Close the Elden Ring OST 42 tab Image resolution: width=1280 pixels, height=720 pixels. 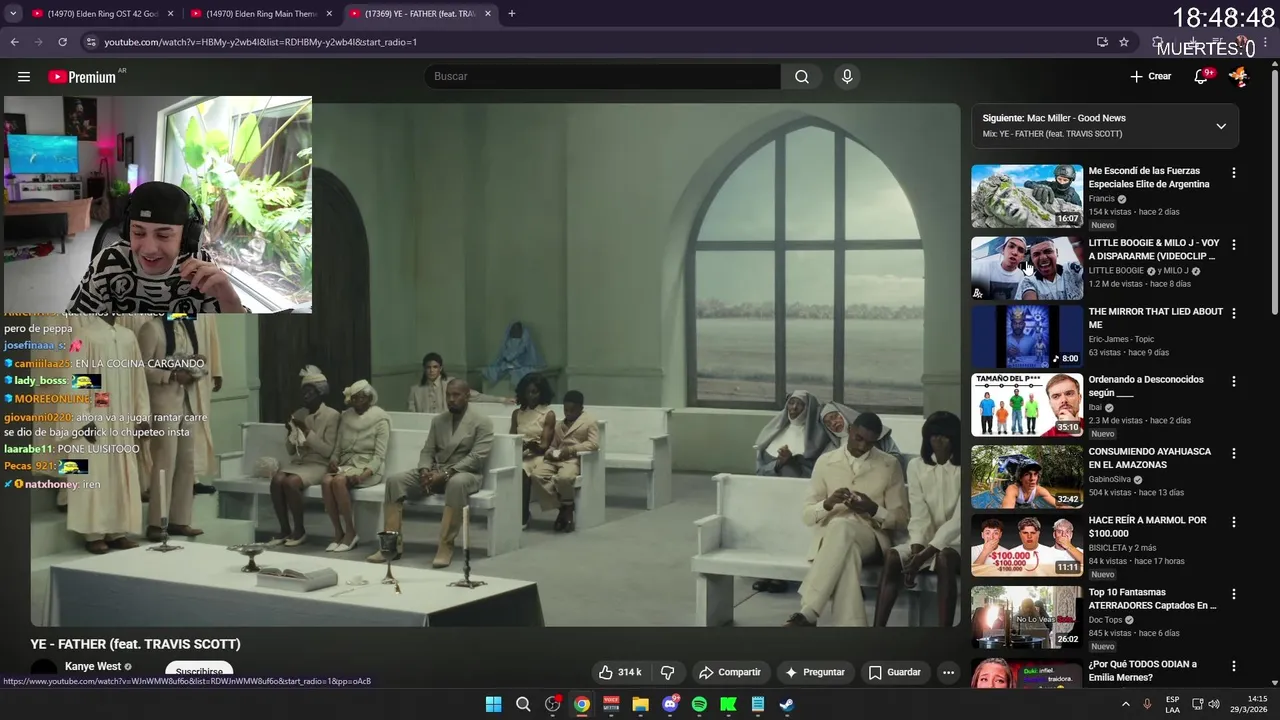pyautogui.click(x=170, y=14)
